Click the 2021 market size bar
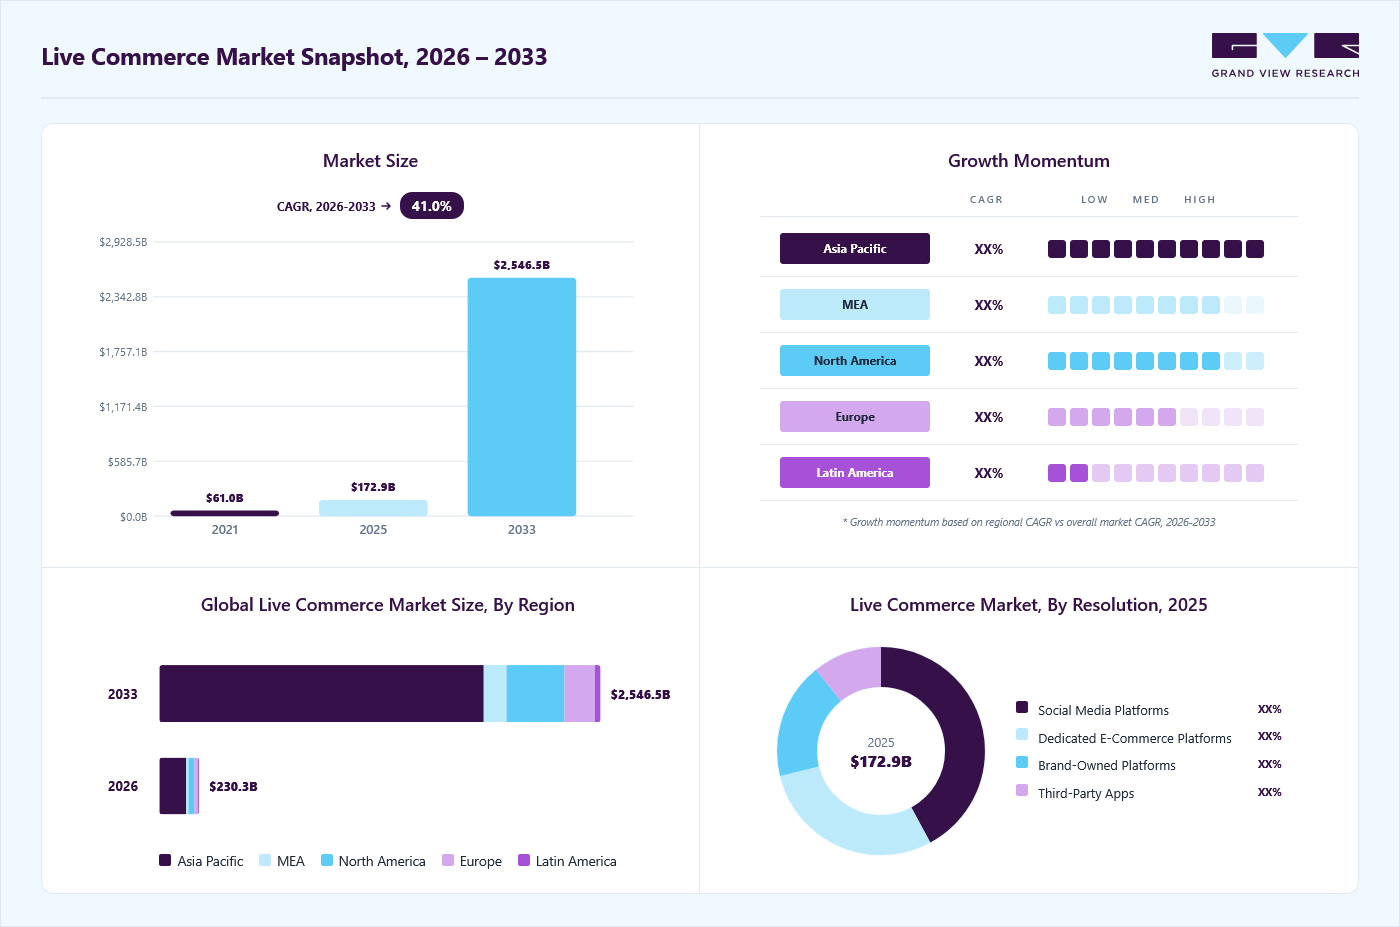1400x927 pixels. [x=225, y=513]
